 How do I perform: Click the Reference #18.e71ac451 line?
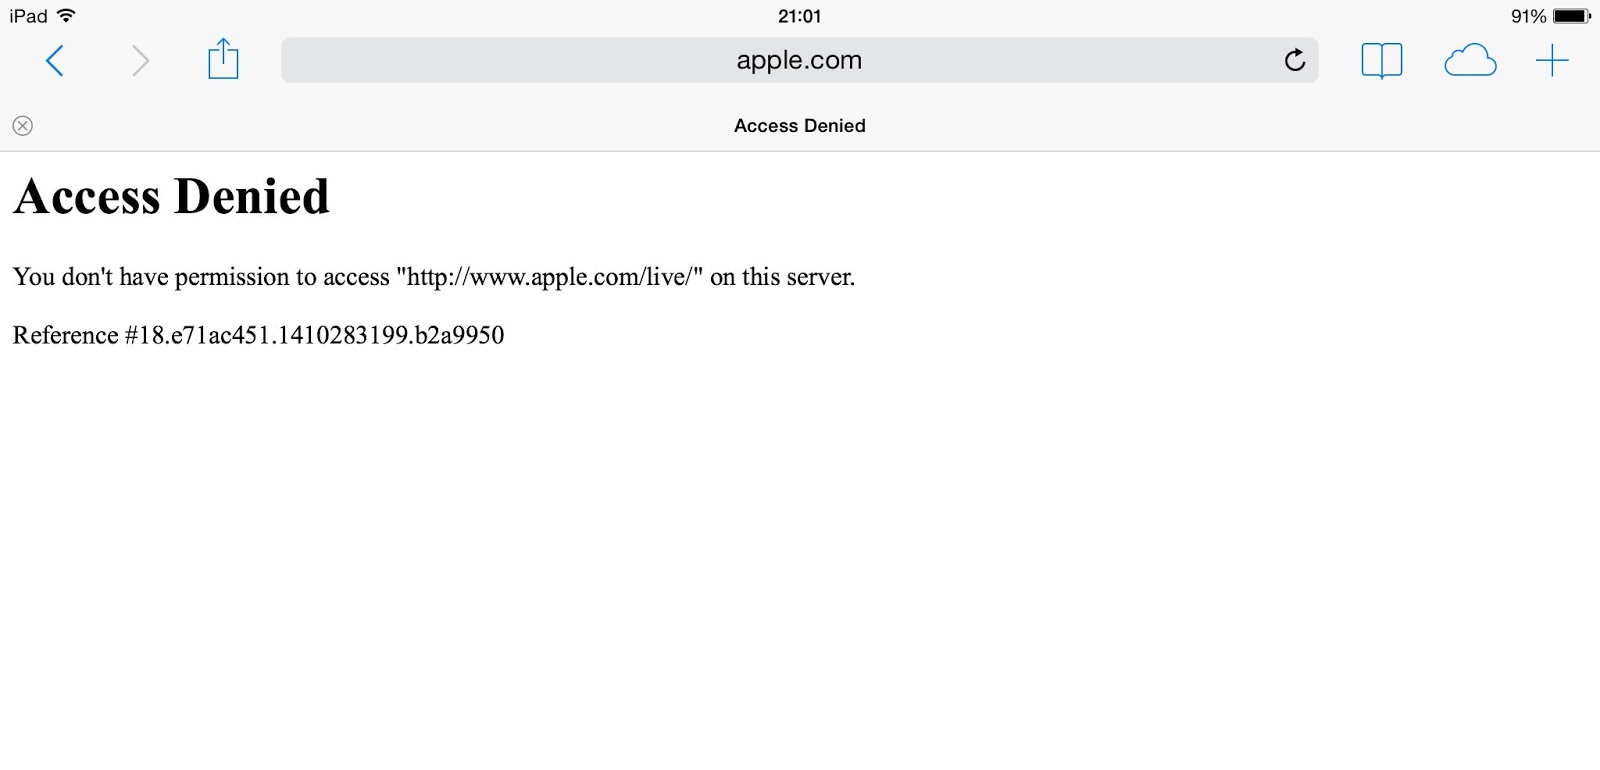click(x=259, y=335)
